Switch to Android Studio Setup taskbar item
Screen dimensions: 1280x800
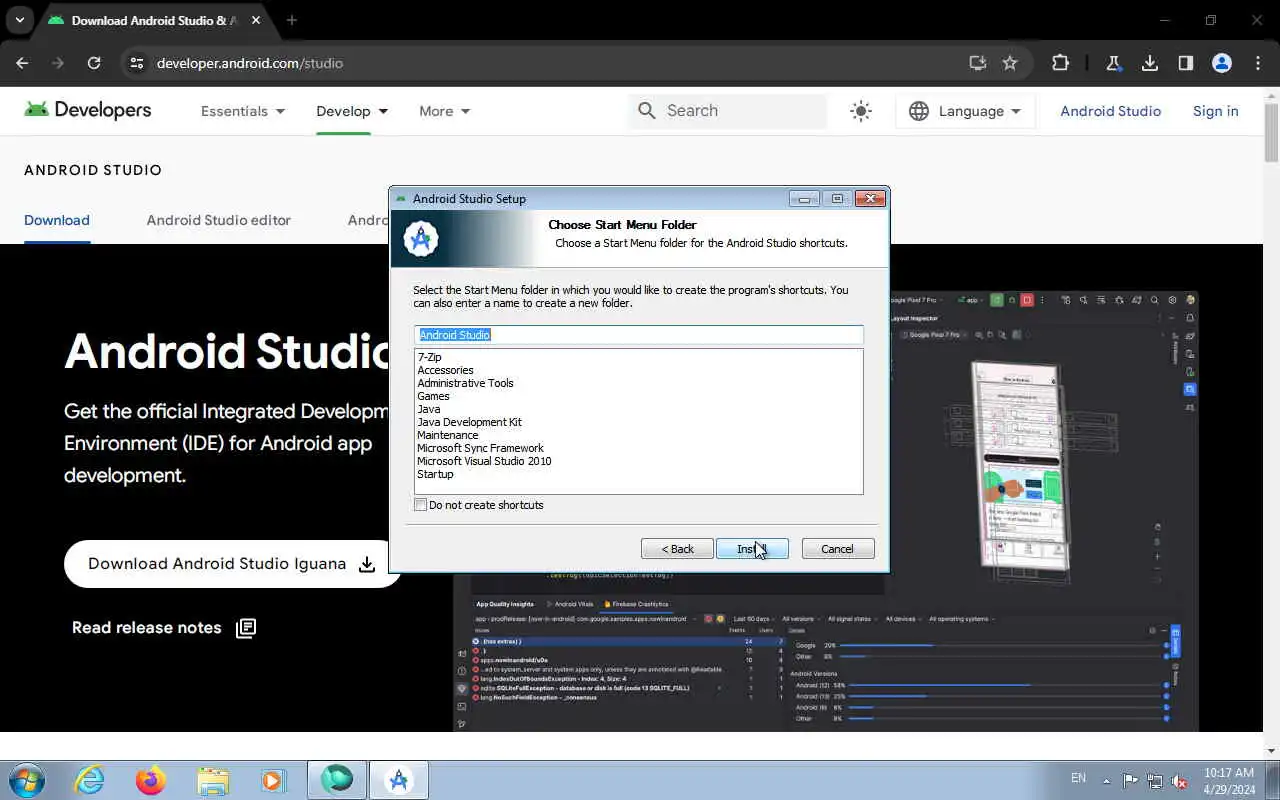tap(399, 780)
